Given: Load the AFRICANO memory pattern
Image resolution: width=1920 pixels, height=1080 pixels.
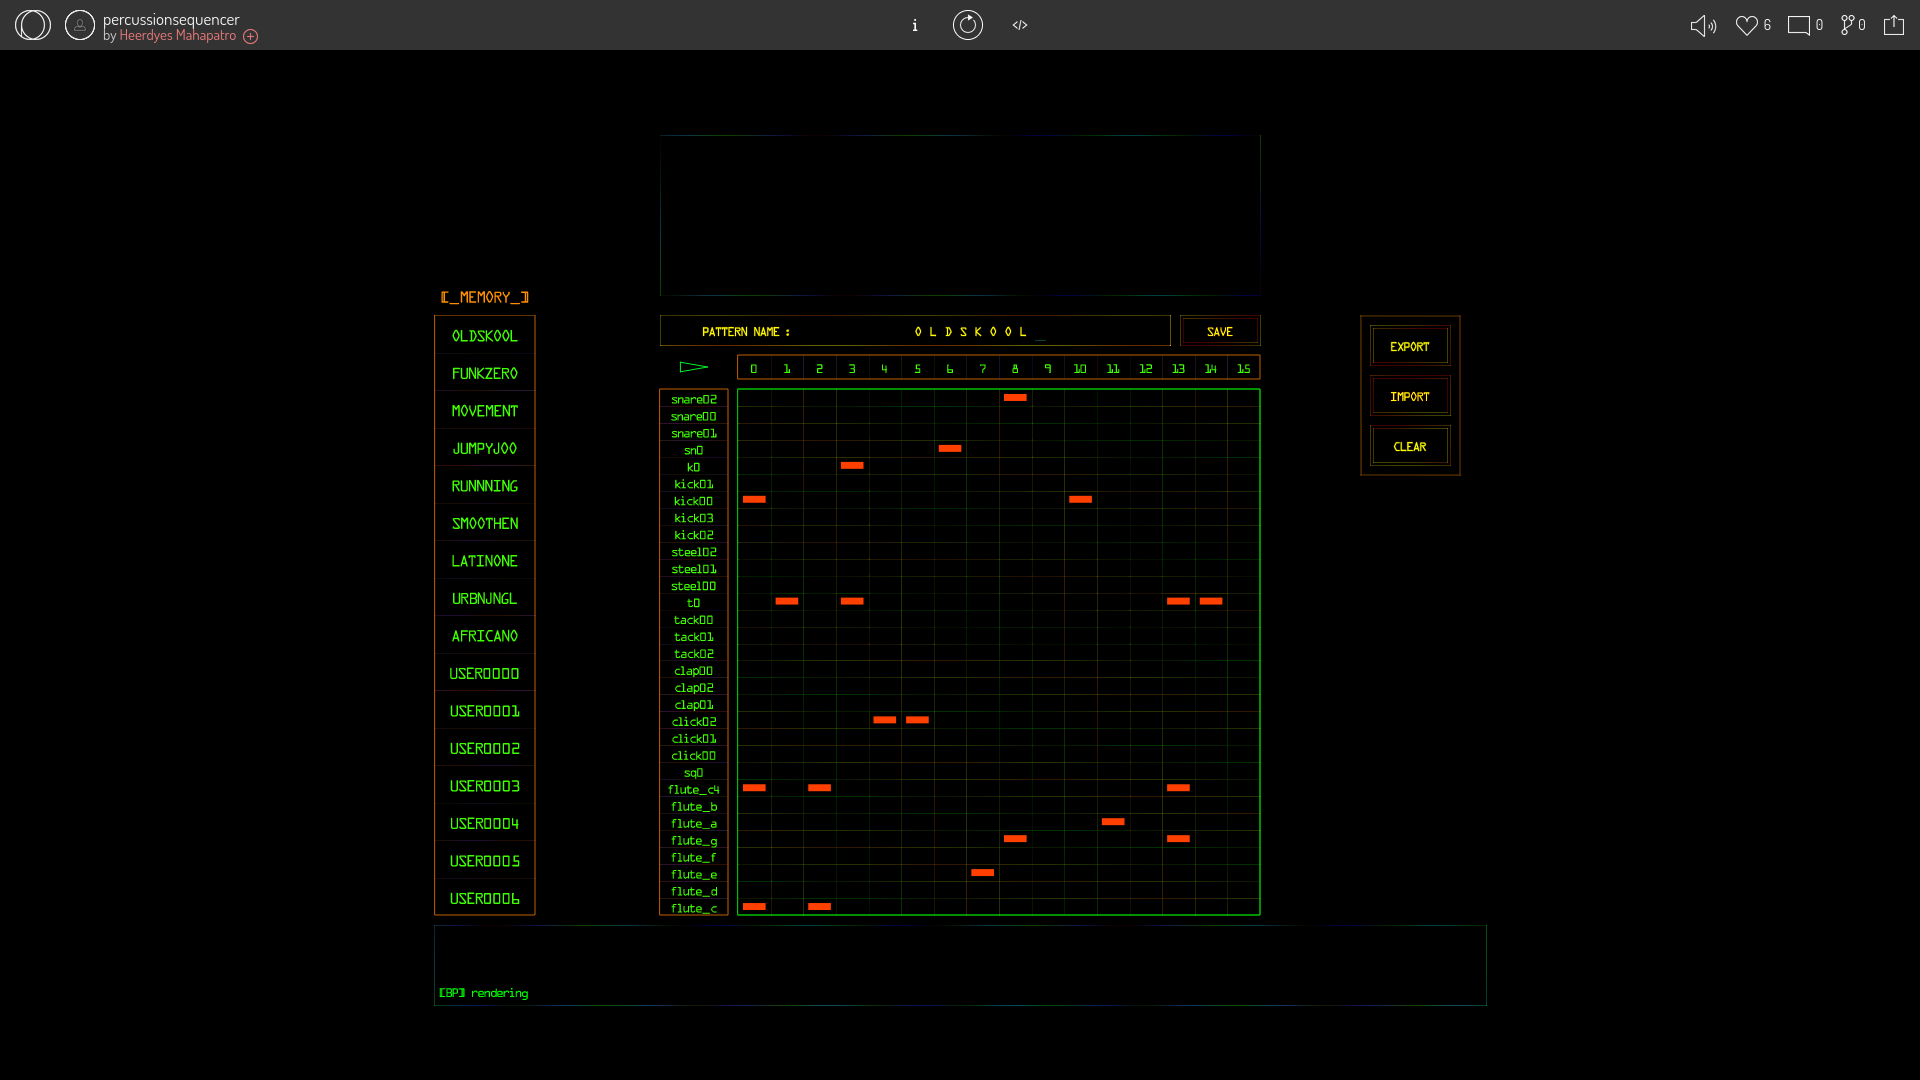Looking at the screenshot, I should tap(485, 636).
